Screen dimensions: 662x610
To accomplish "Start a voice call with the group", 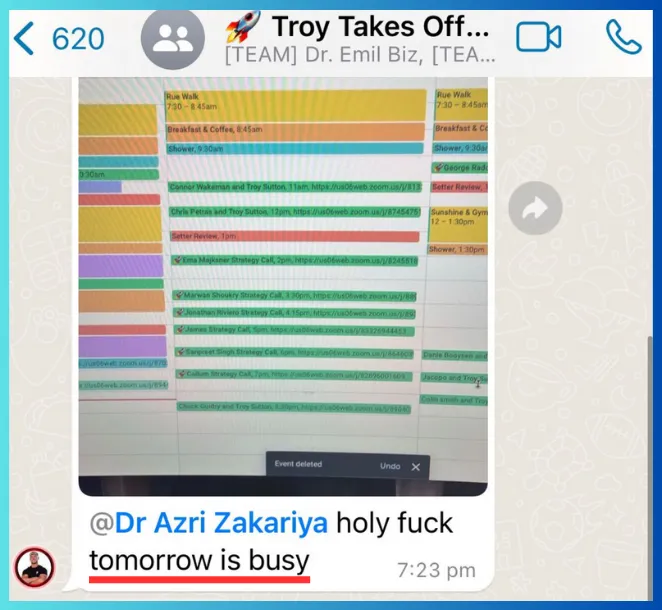I will coord(624,37).
